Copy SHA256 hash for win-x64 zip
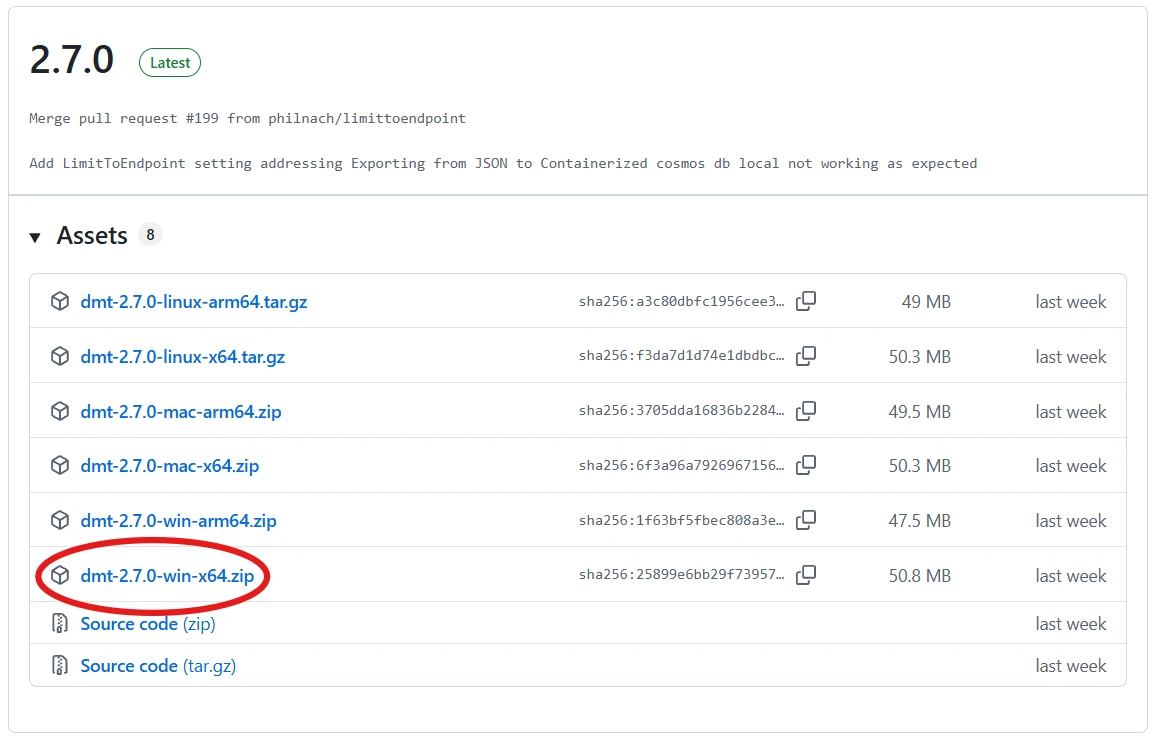Screen dimensions: 1152x742 pos(806,575)
